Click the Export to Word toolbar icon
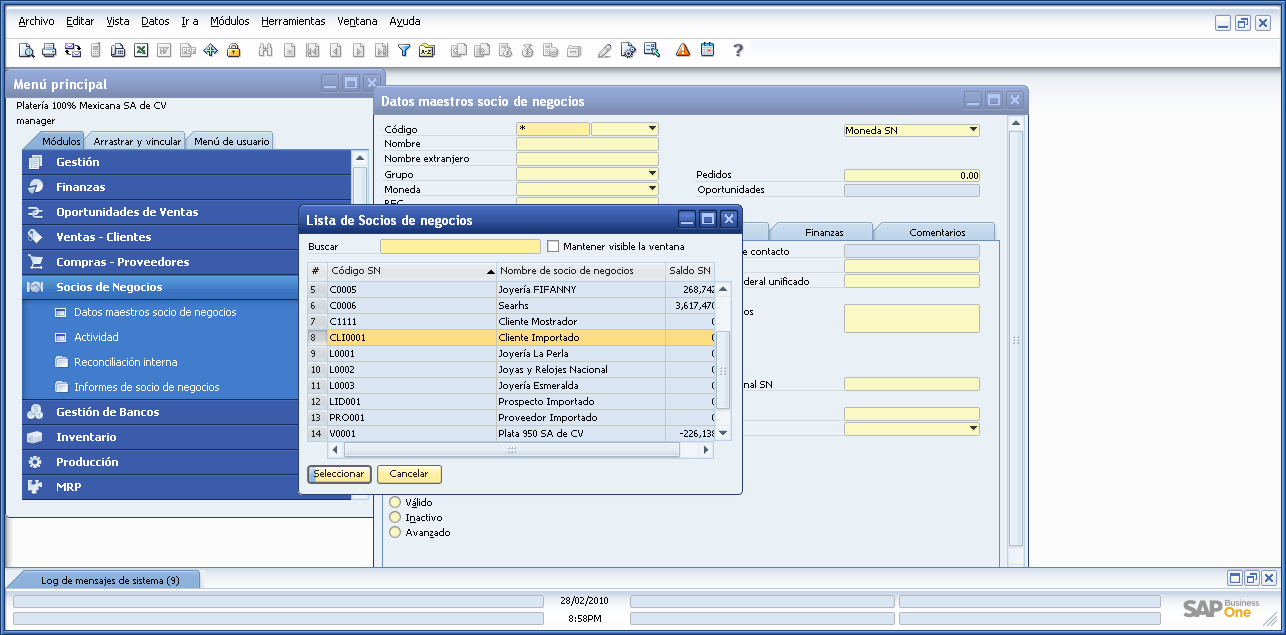The image size is (1286, 635). 164,49
